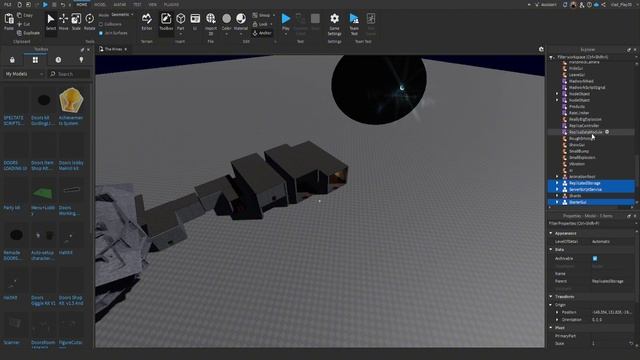Start a Team Test session
640x360 pixels.
[354, 24]
